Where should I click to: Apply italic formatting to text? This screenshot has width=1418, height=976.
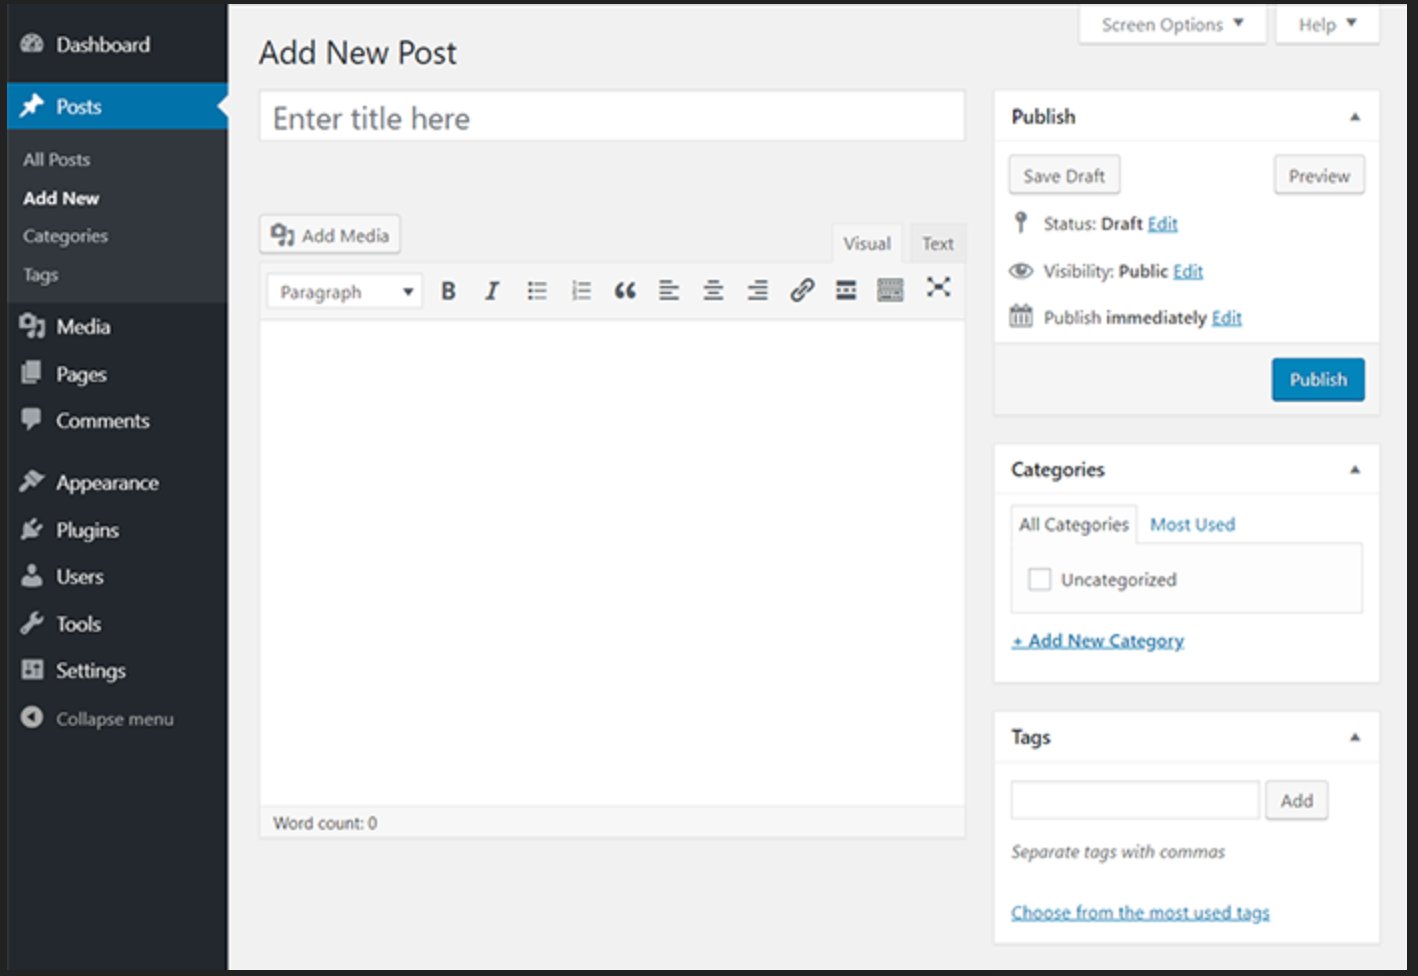point(492,291)
